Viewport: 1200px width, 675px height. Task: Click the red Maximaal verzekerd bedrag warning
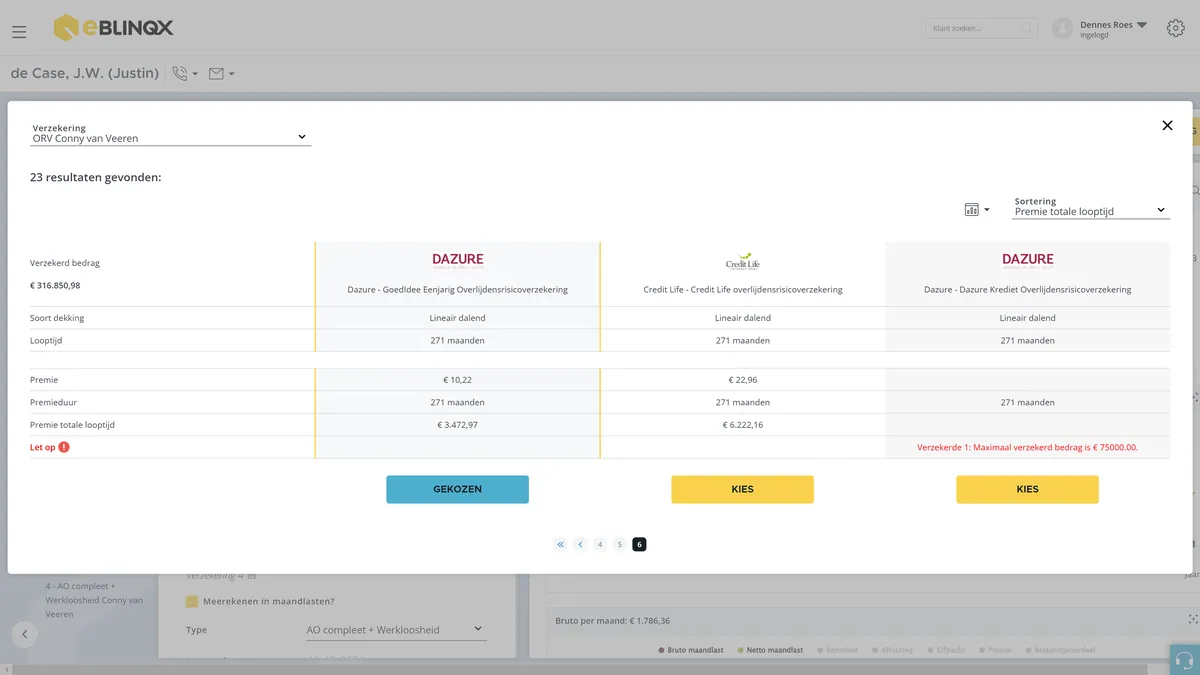(x=1027, y=447)
